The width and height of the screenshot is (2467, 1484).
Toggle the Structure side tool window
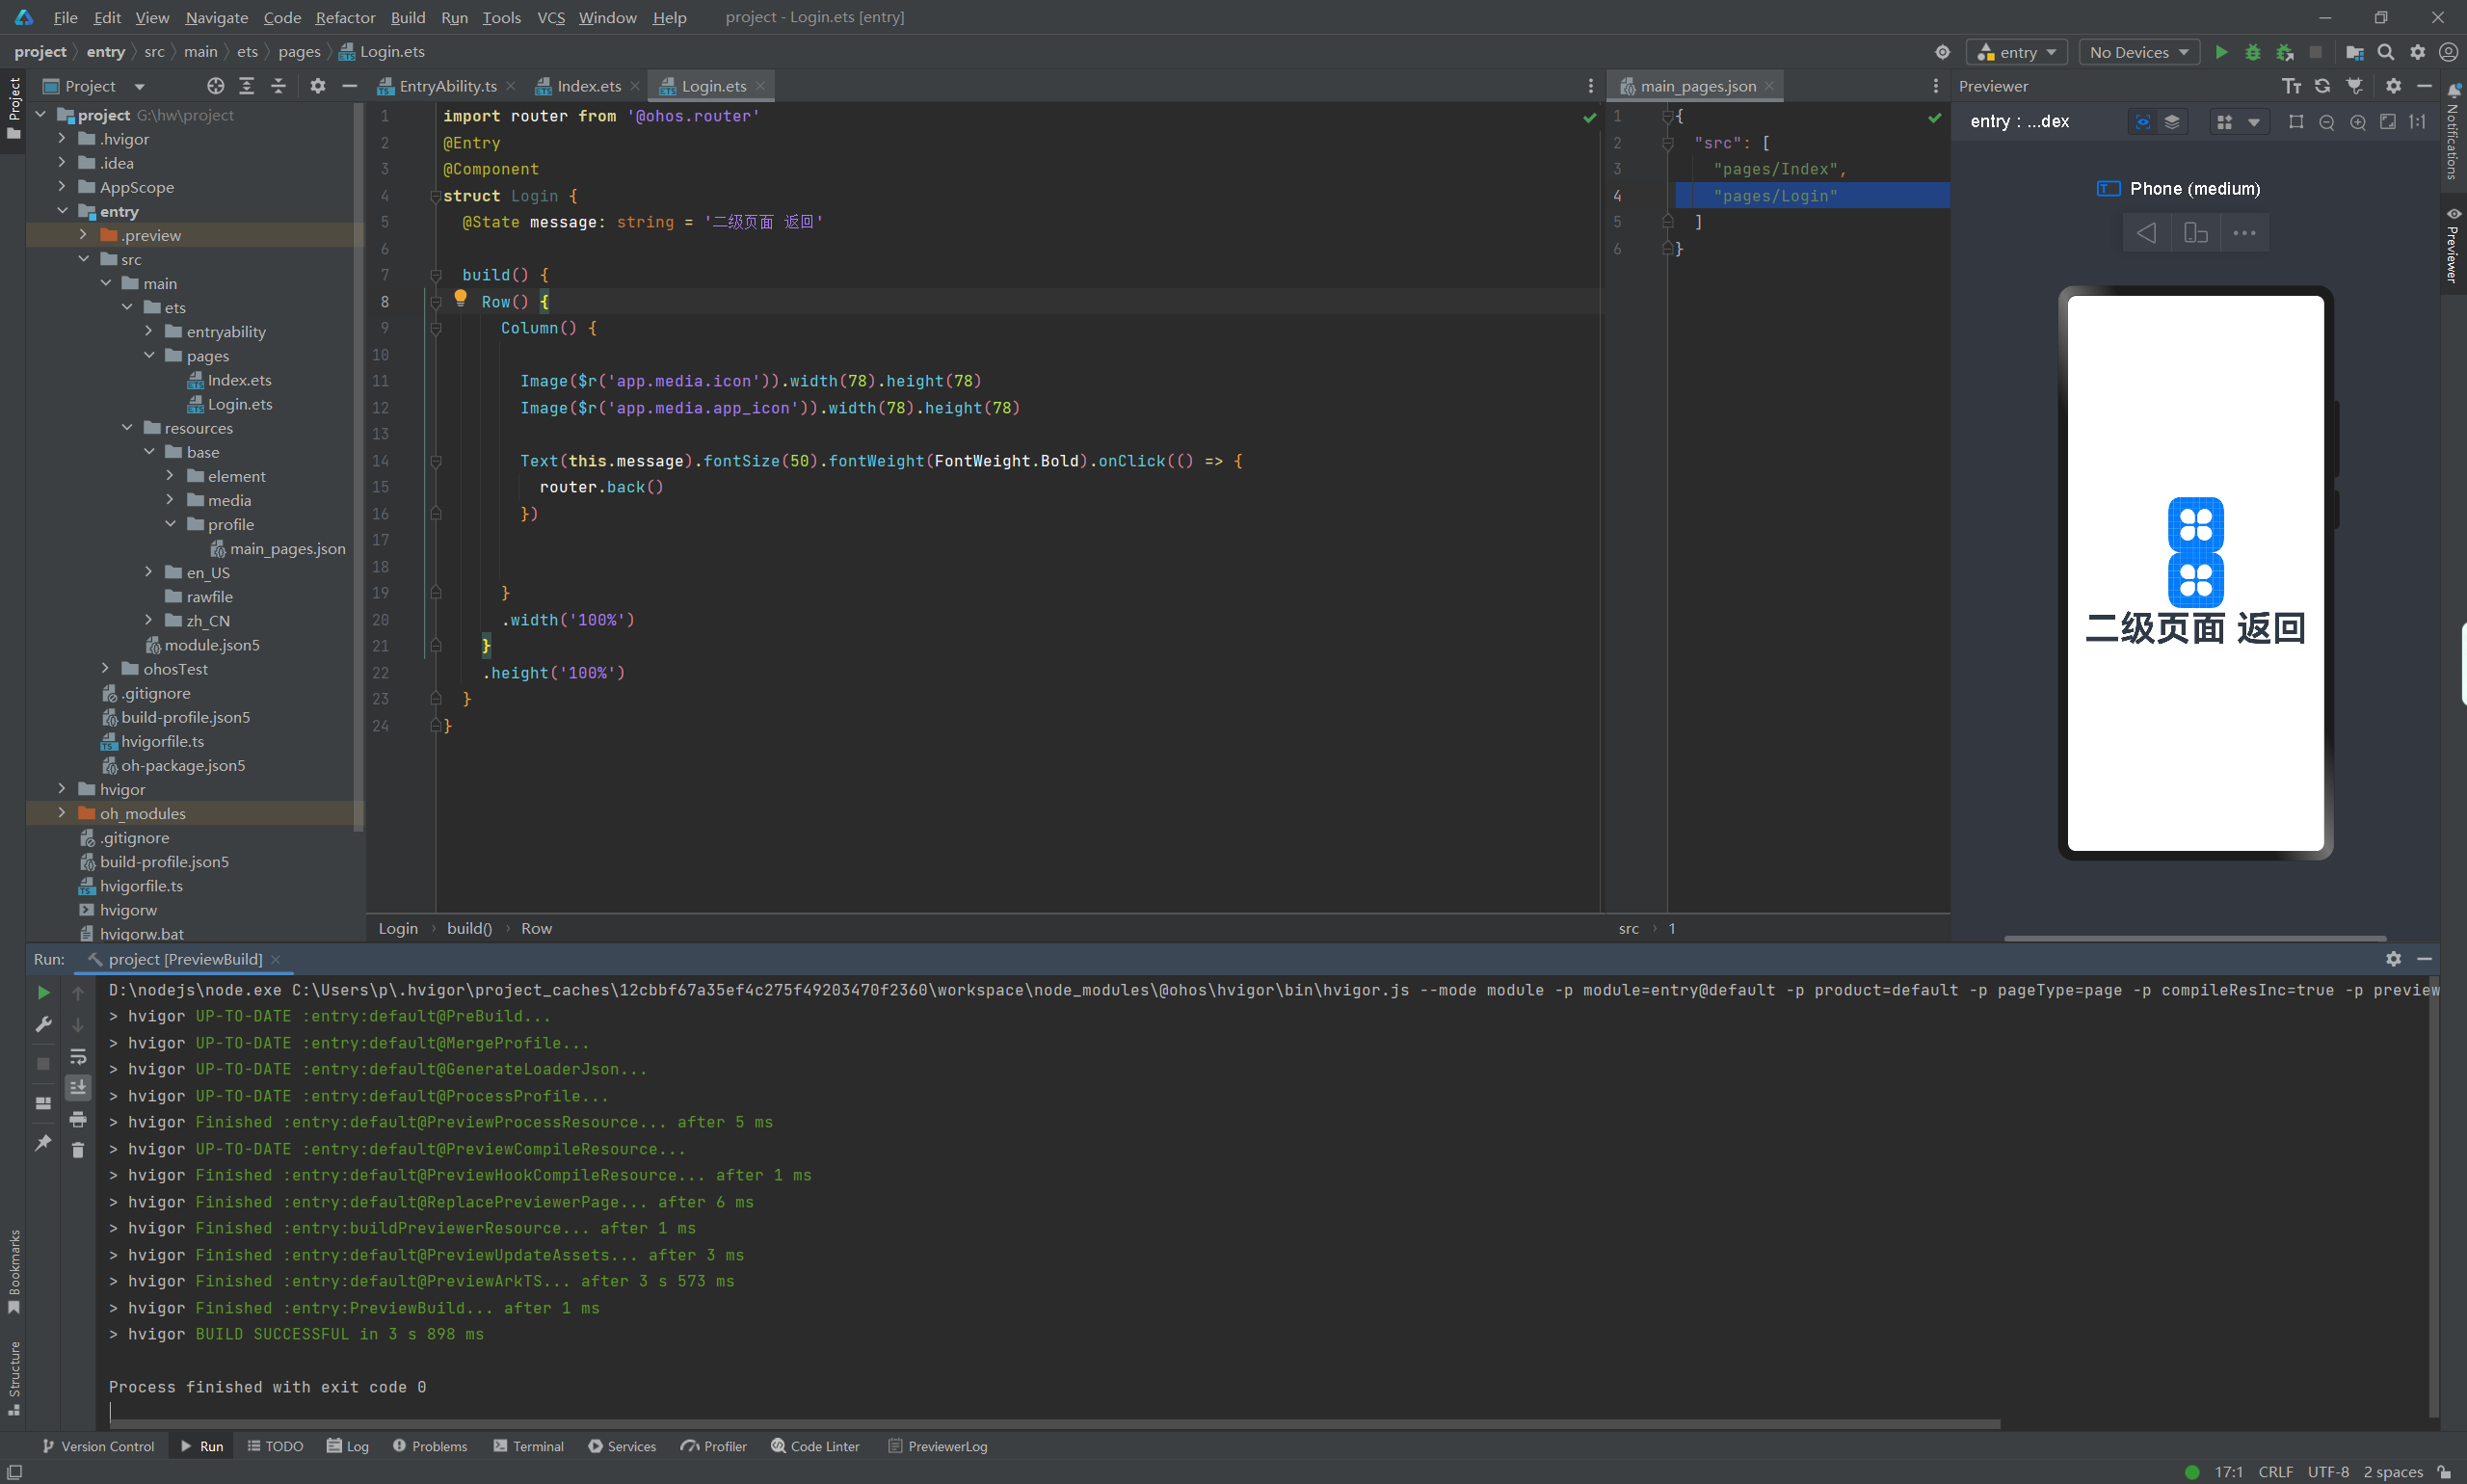[13, 1378]
